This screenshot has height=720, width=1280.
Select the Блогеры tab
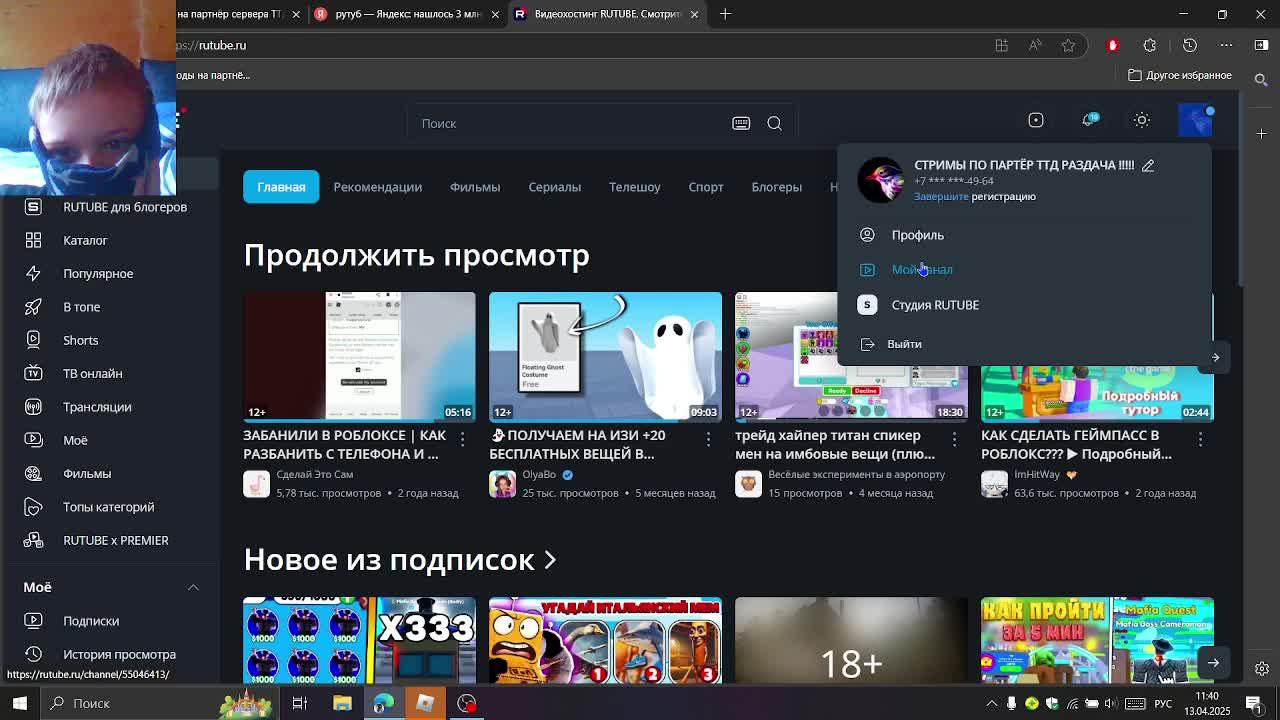777,187
